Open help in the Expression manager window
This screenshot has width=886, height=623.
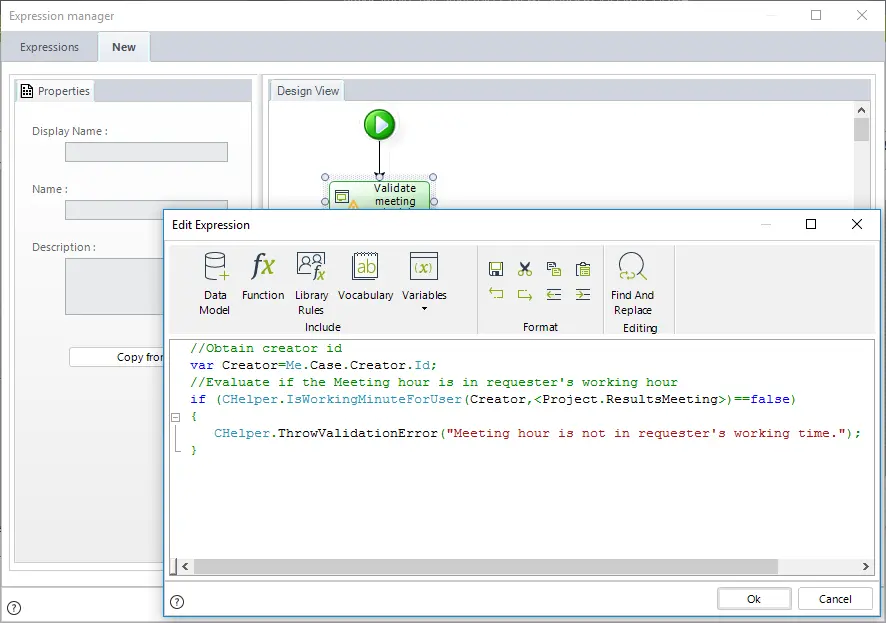[x=14, y=608]
